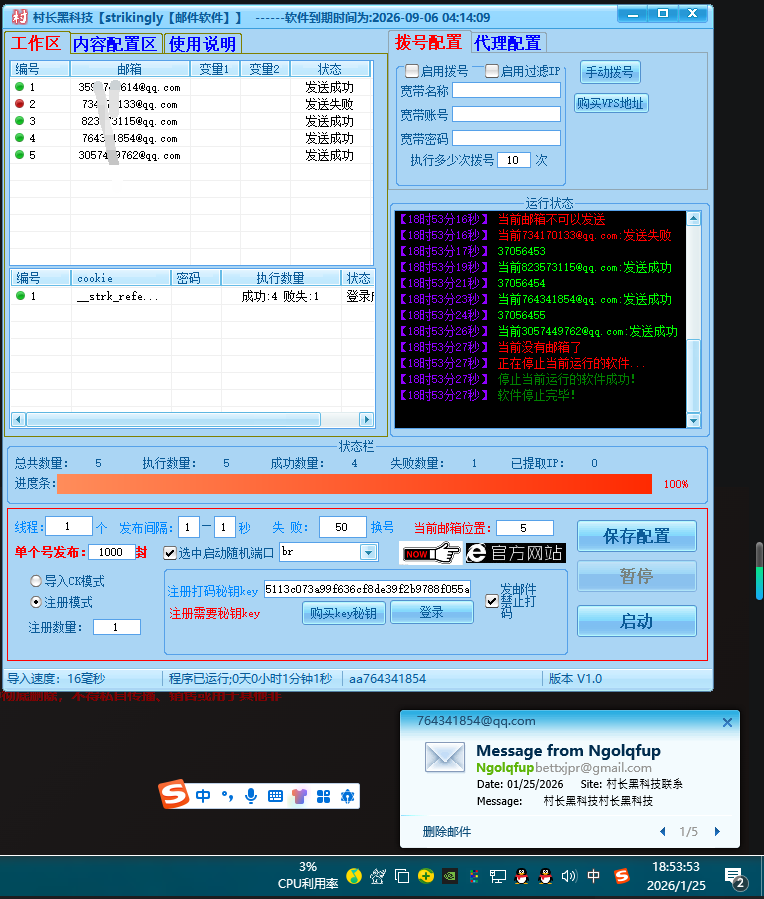This screenshot has width=764, height=899.
Task: Select the 导入CK模式 radio button
Action: coord(36,581)
